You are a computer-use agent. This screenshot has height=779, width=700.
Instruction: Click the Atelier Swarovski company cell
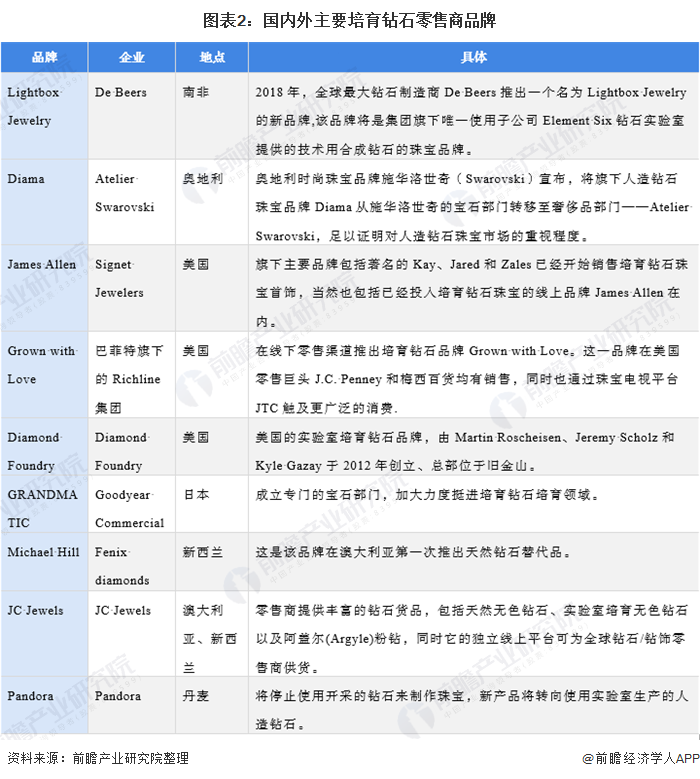tap(132, 202)
